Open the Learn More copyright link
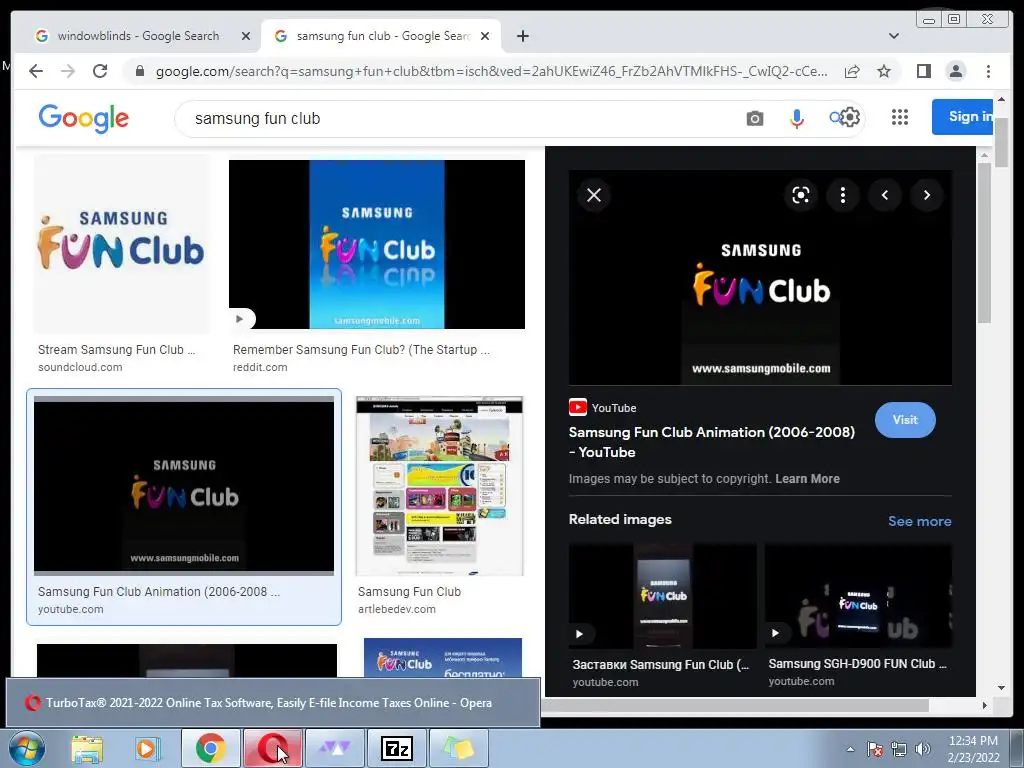 [x=807, y=479]
